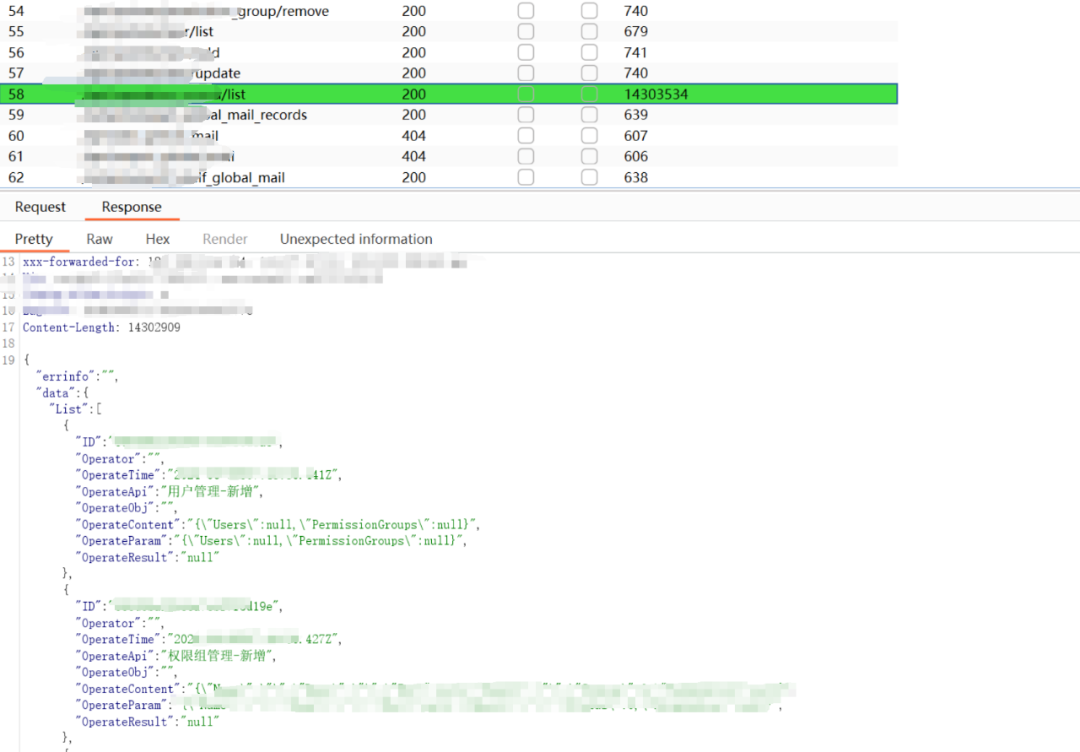
Task: Click the second ID line ending 19e
Action: pyautogui.click(x=179, y=606)
